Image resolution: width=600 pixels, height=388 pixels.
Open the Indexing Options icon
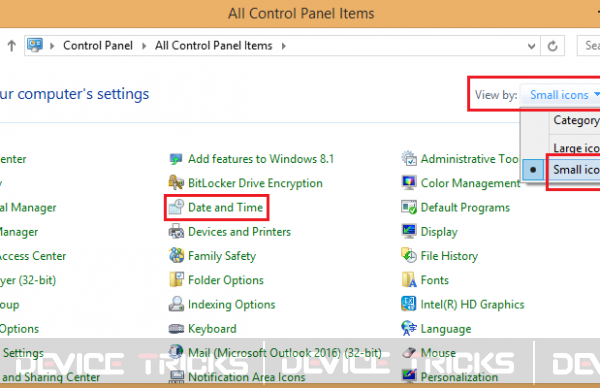176,304
